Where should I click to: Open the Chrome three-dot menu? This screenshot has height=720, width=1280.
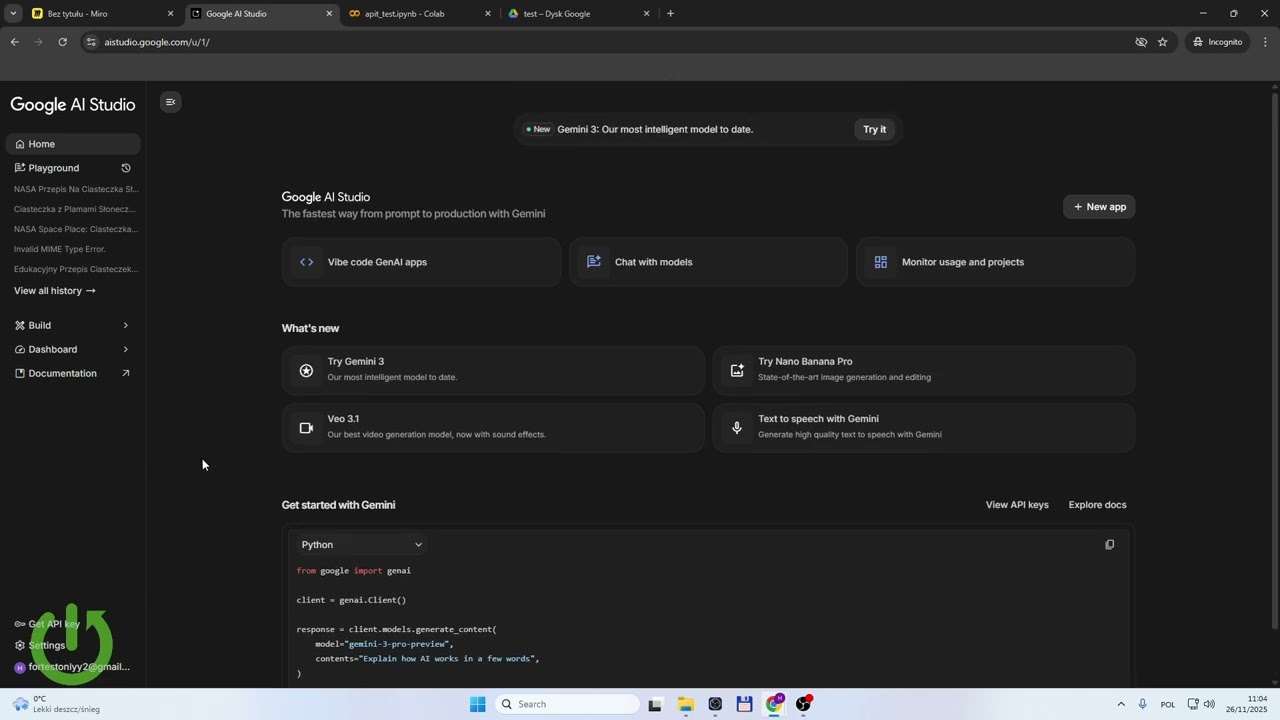[1265, 42]
